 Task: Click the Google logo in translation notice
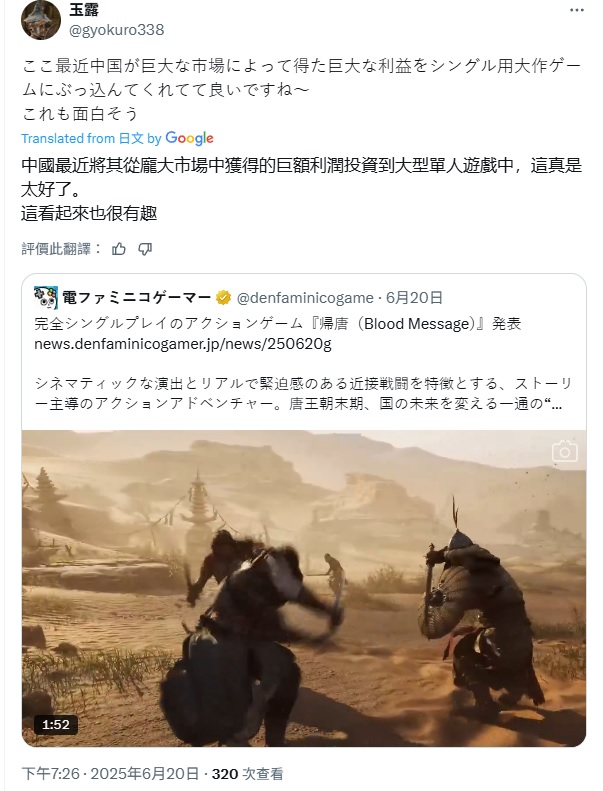189,138
